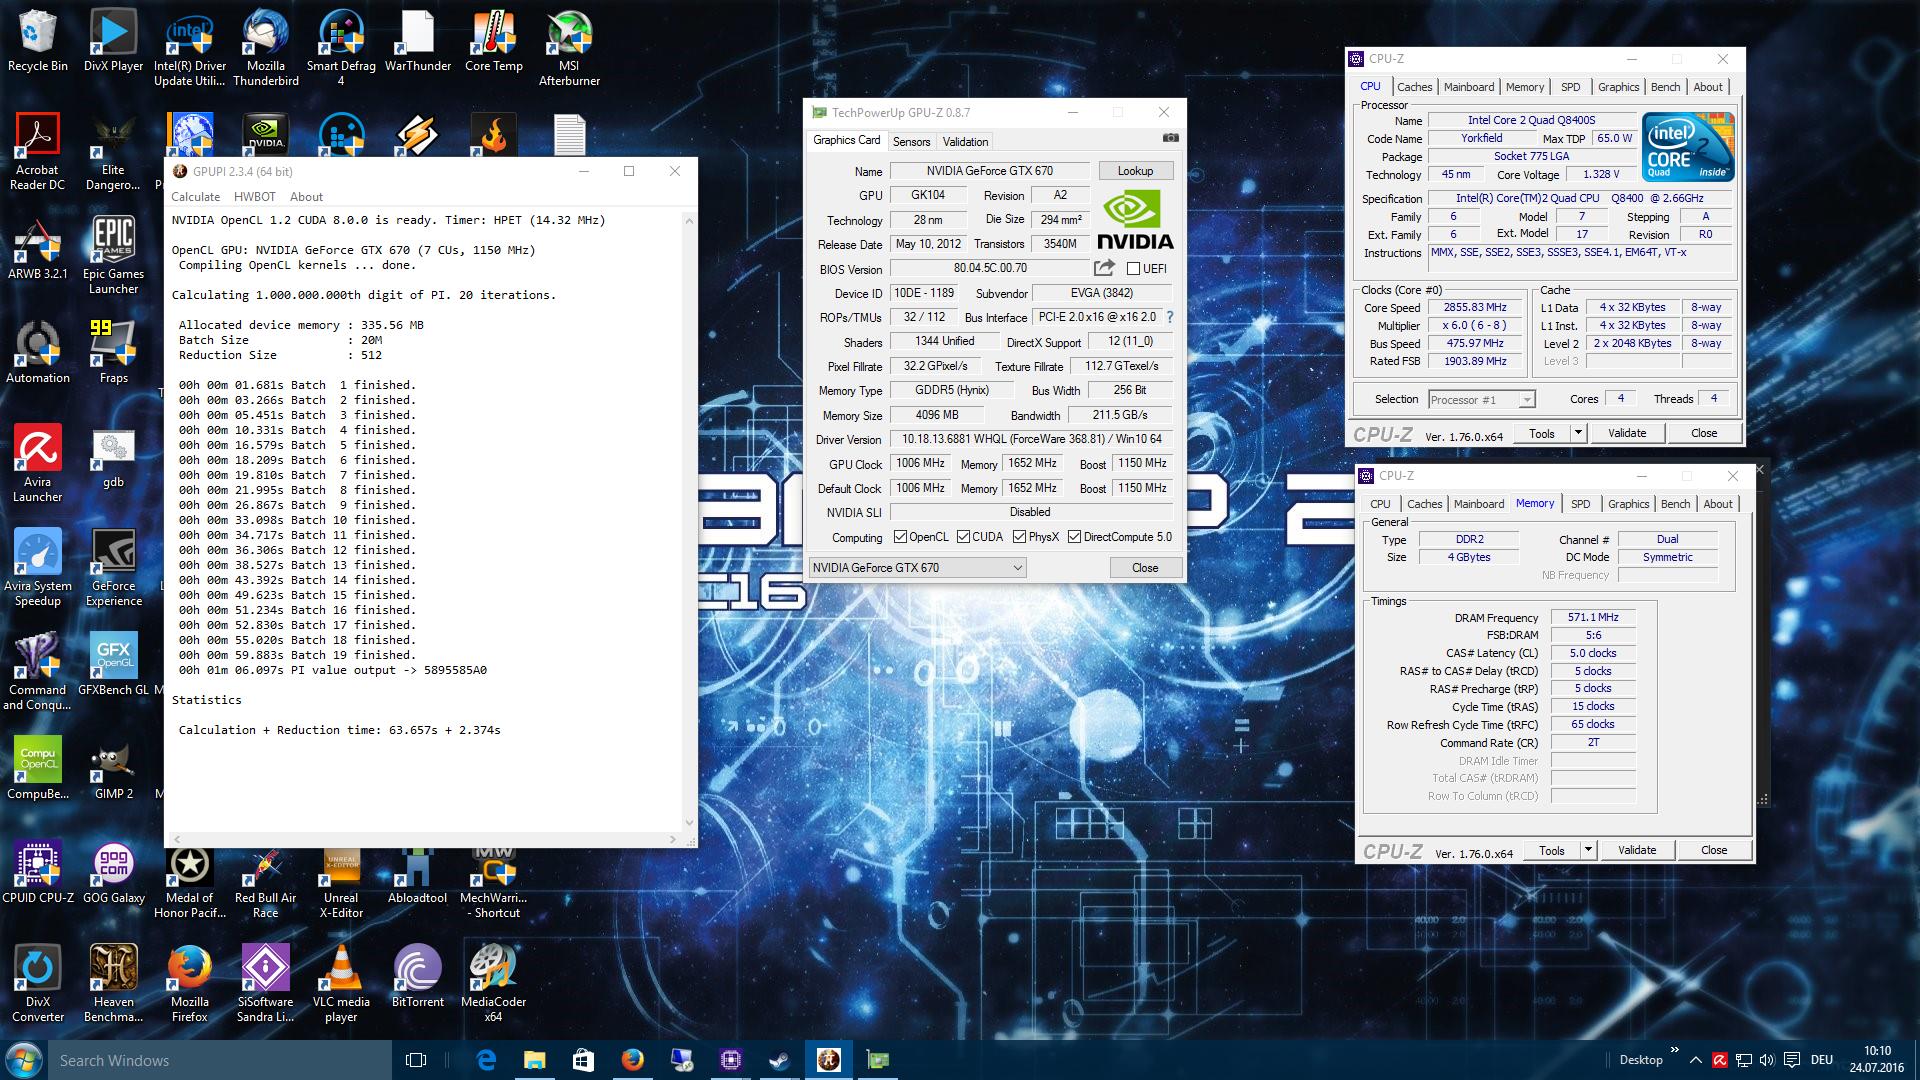The width and height of the screenshot is (1920, 1080).
Task: Click Search Windows taskbar field
Action: coord(218,1060)
